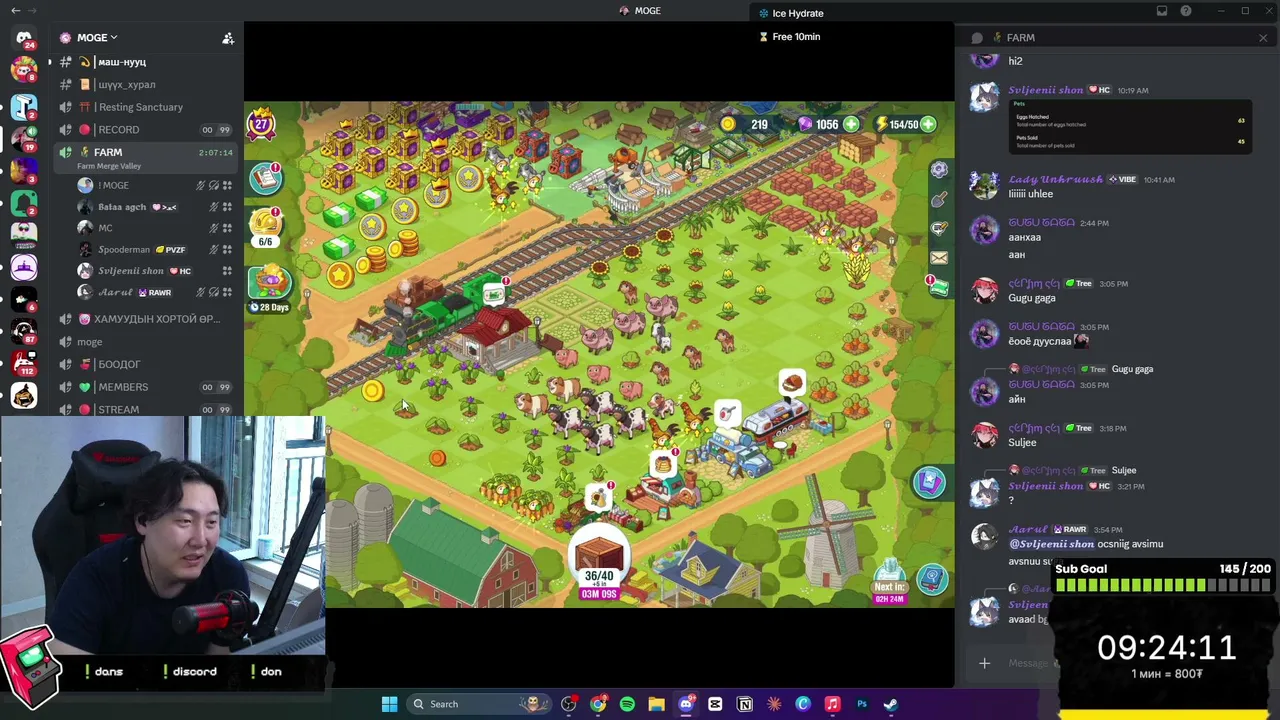Screen dimensions: 1280x720
Task: Open the game mailbox envelope icon
Action: click(939, 257)
